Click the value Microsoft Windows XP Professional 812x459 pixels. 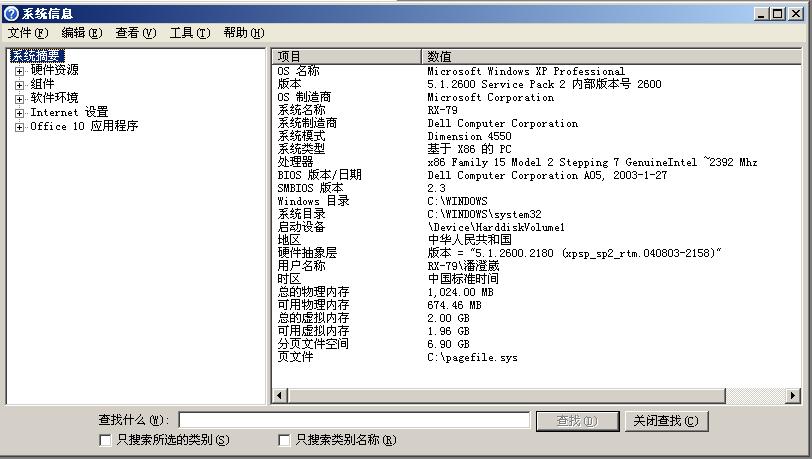click(x=526, y=71)
